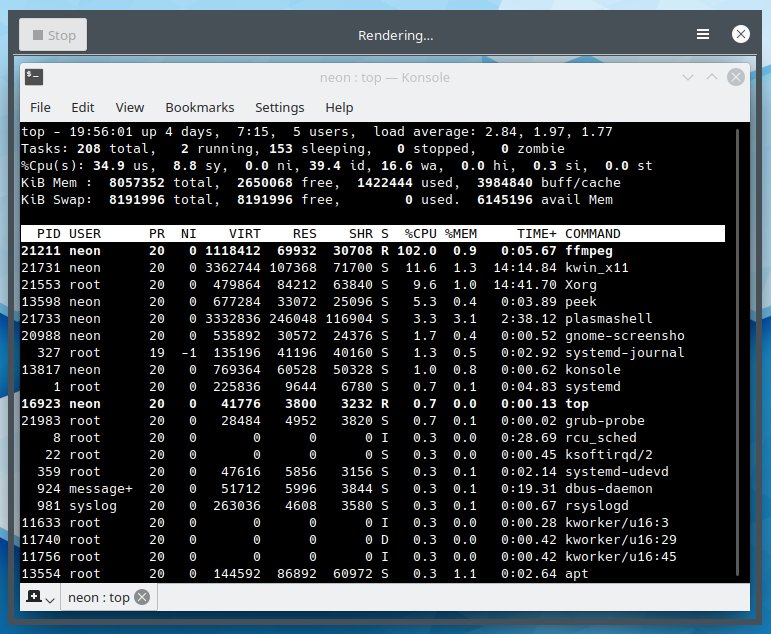Click the 'neon : top — Konsole' window title
Screen dimensions: 771x634
pyautogui.click(x=385, y=78)
